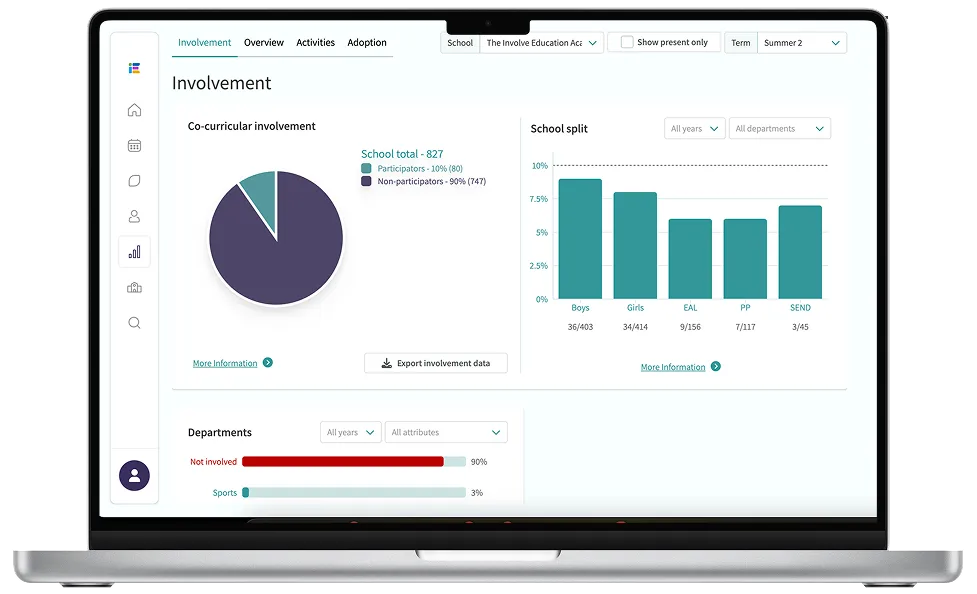Select the bar chart analytics icon
Screen dimensions: 977x594
point(134,253)
